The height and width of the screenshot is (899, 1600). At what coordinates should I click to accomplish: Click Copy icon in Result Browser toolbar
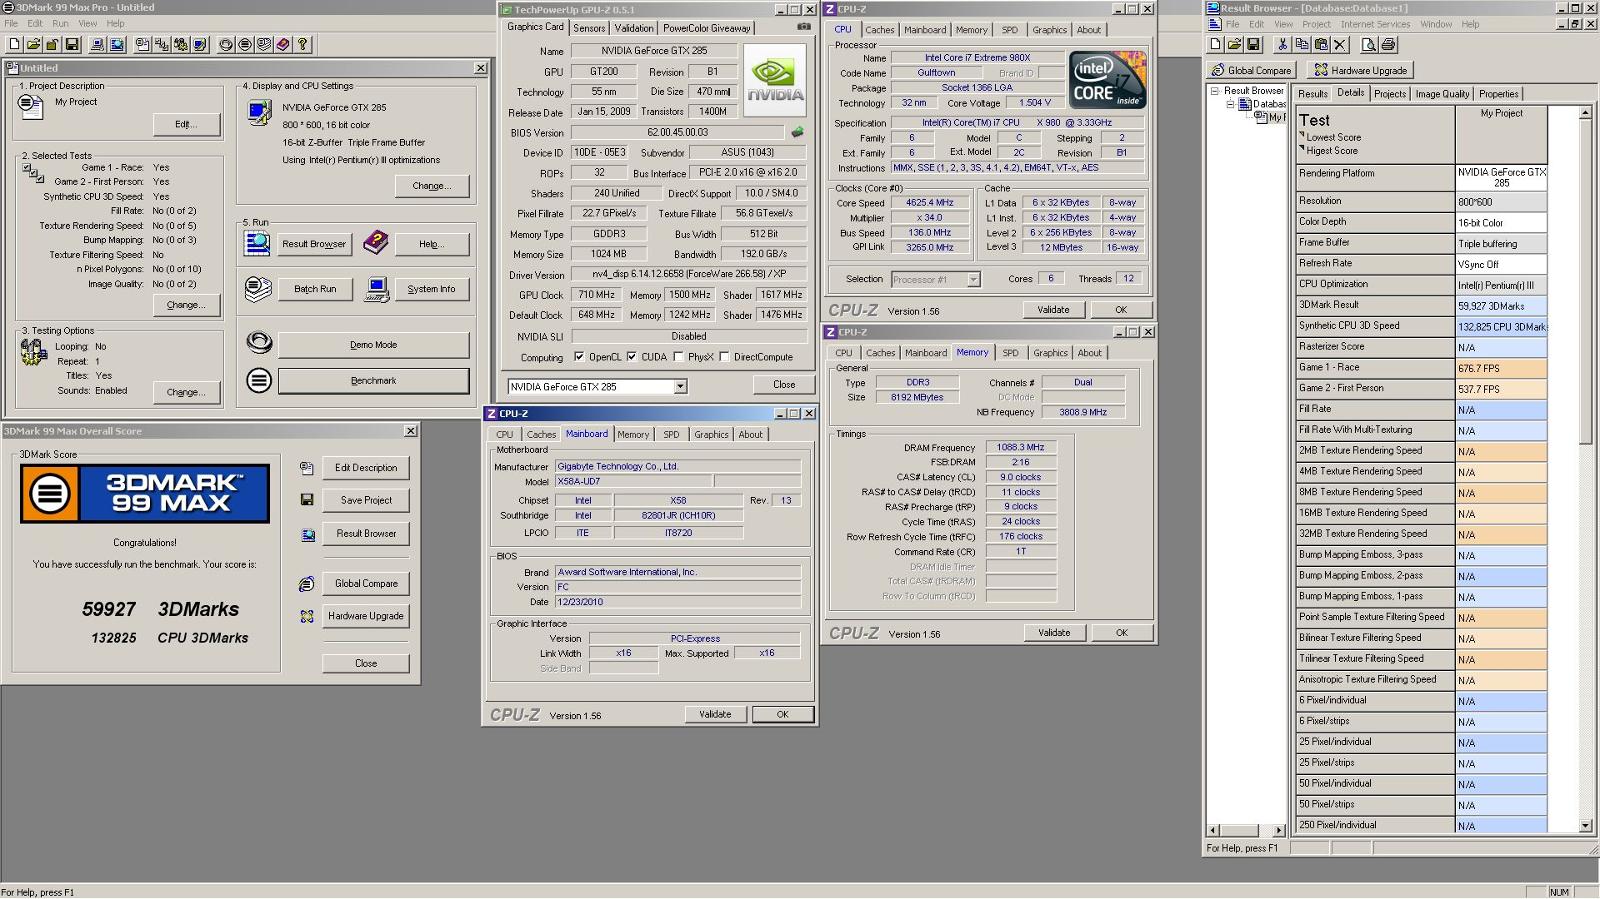(x=1302, y=44)
